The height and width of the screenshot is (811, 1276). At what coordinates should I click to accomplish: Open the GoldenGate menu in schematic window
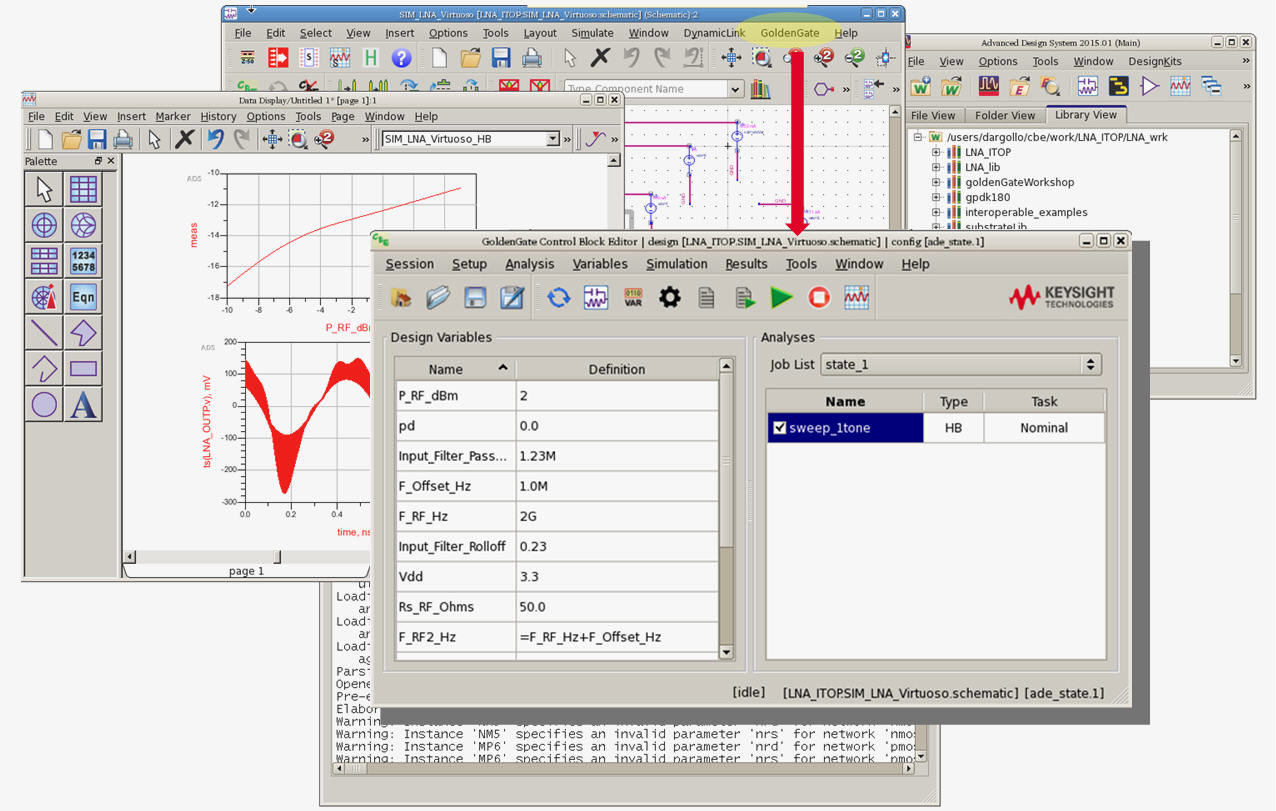click(789, 33)
